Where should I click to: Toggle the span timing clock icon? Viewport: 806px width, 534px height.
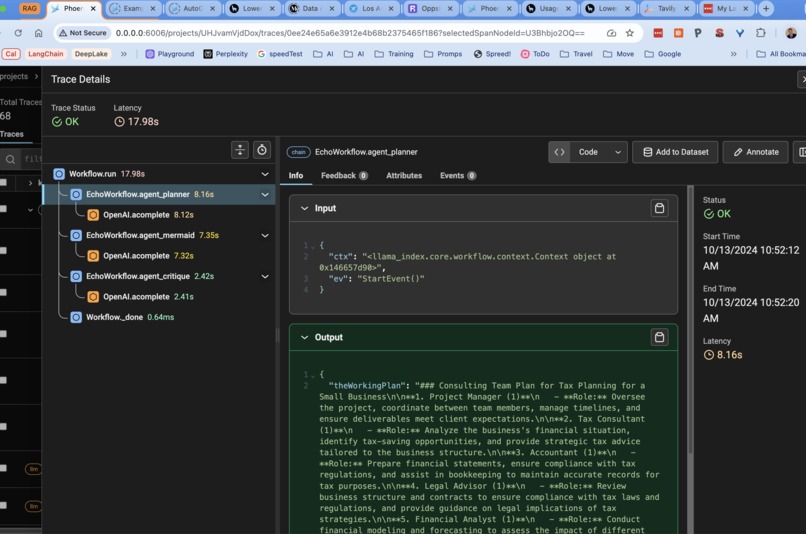pyautogui.click(x=262, y=150)
